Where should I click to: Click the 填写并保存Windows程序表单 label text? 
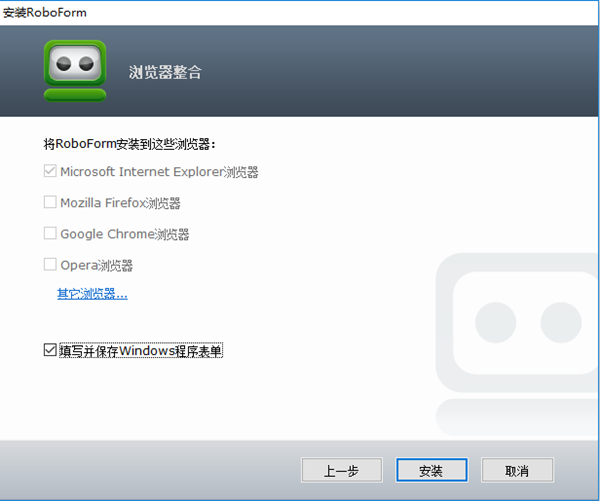tap(140, 351)
